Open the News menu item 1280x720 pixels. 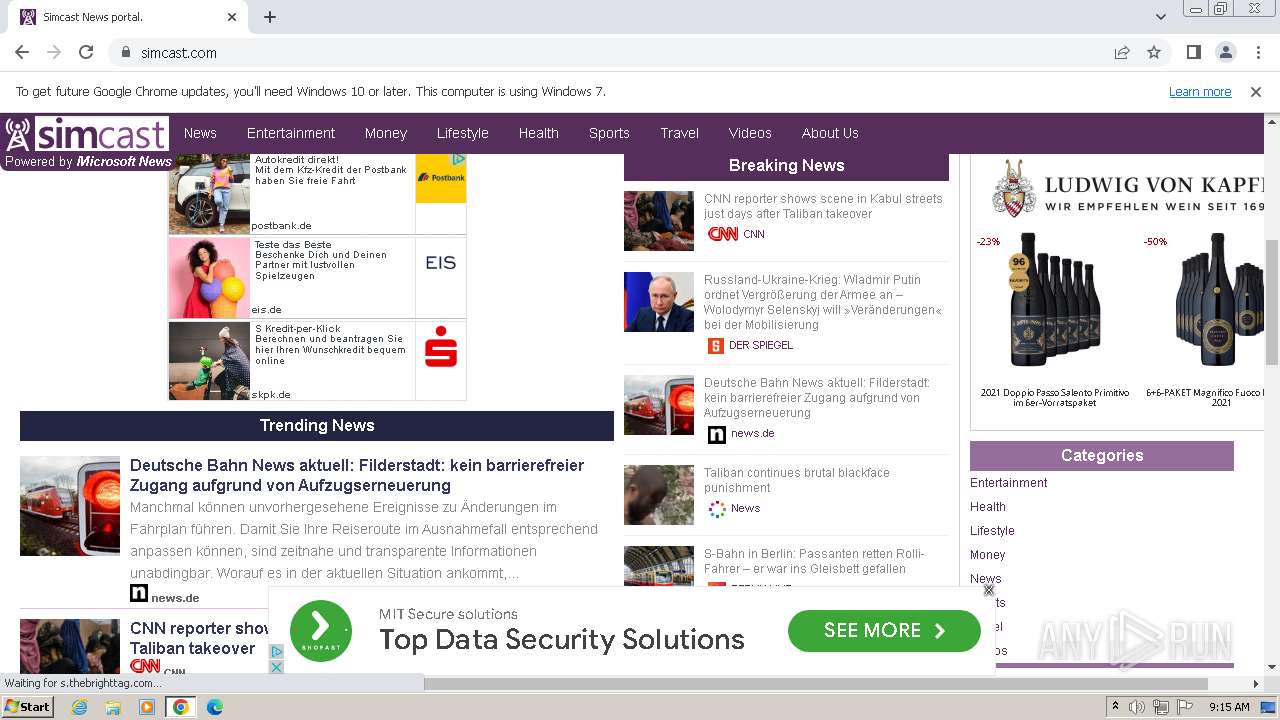200,133
